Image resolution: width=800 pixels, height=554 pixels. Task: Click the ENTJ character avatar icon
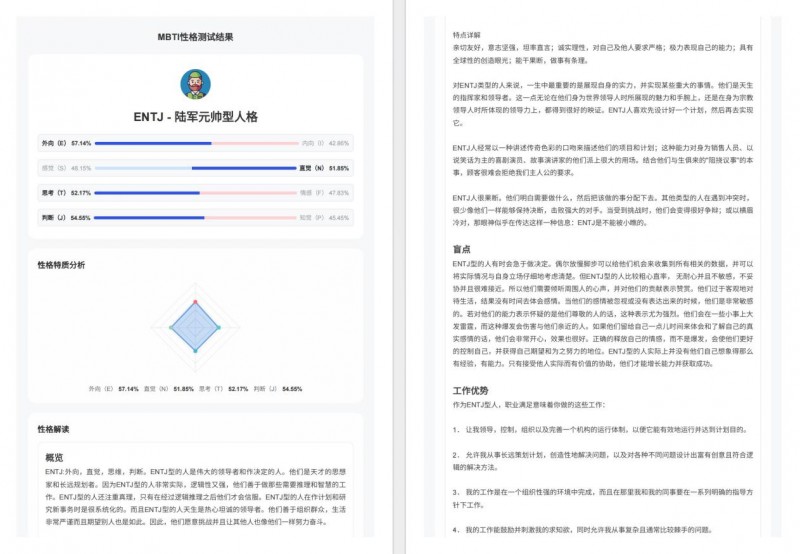(195, 84)
